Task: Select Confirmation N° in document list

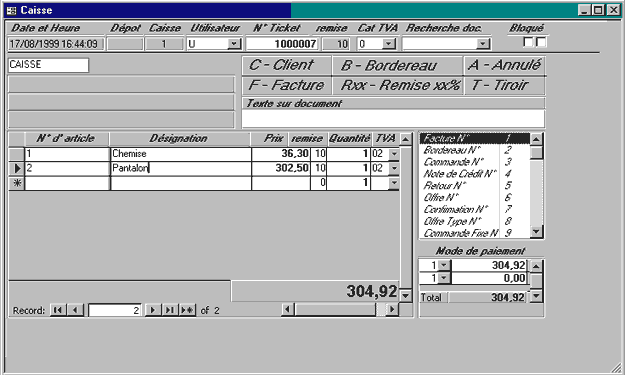Action: pos(474,209)
